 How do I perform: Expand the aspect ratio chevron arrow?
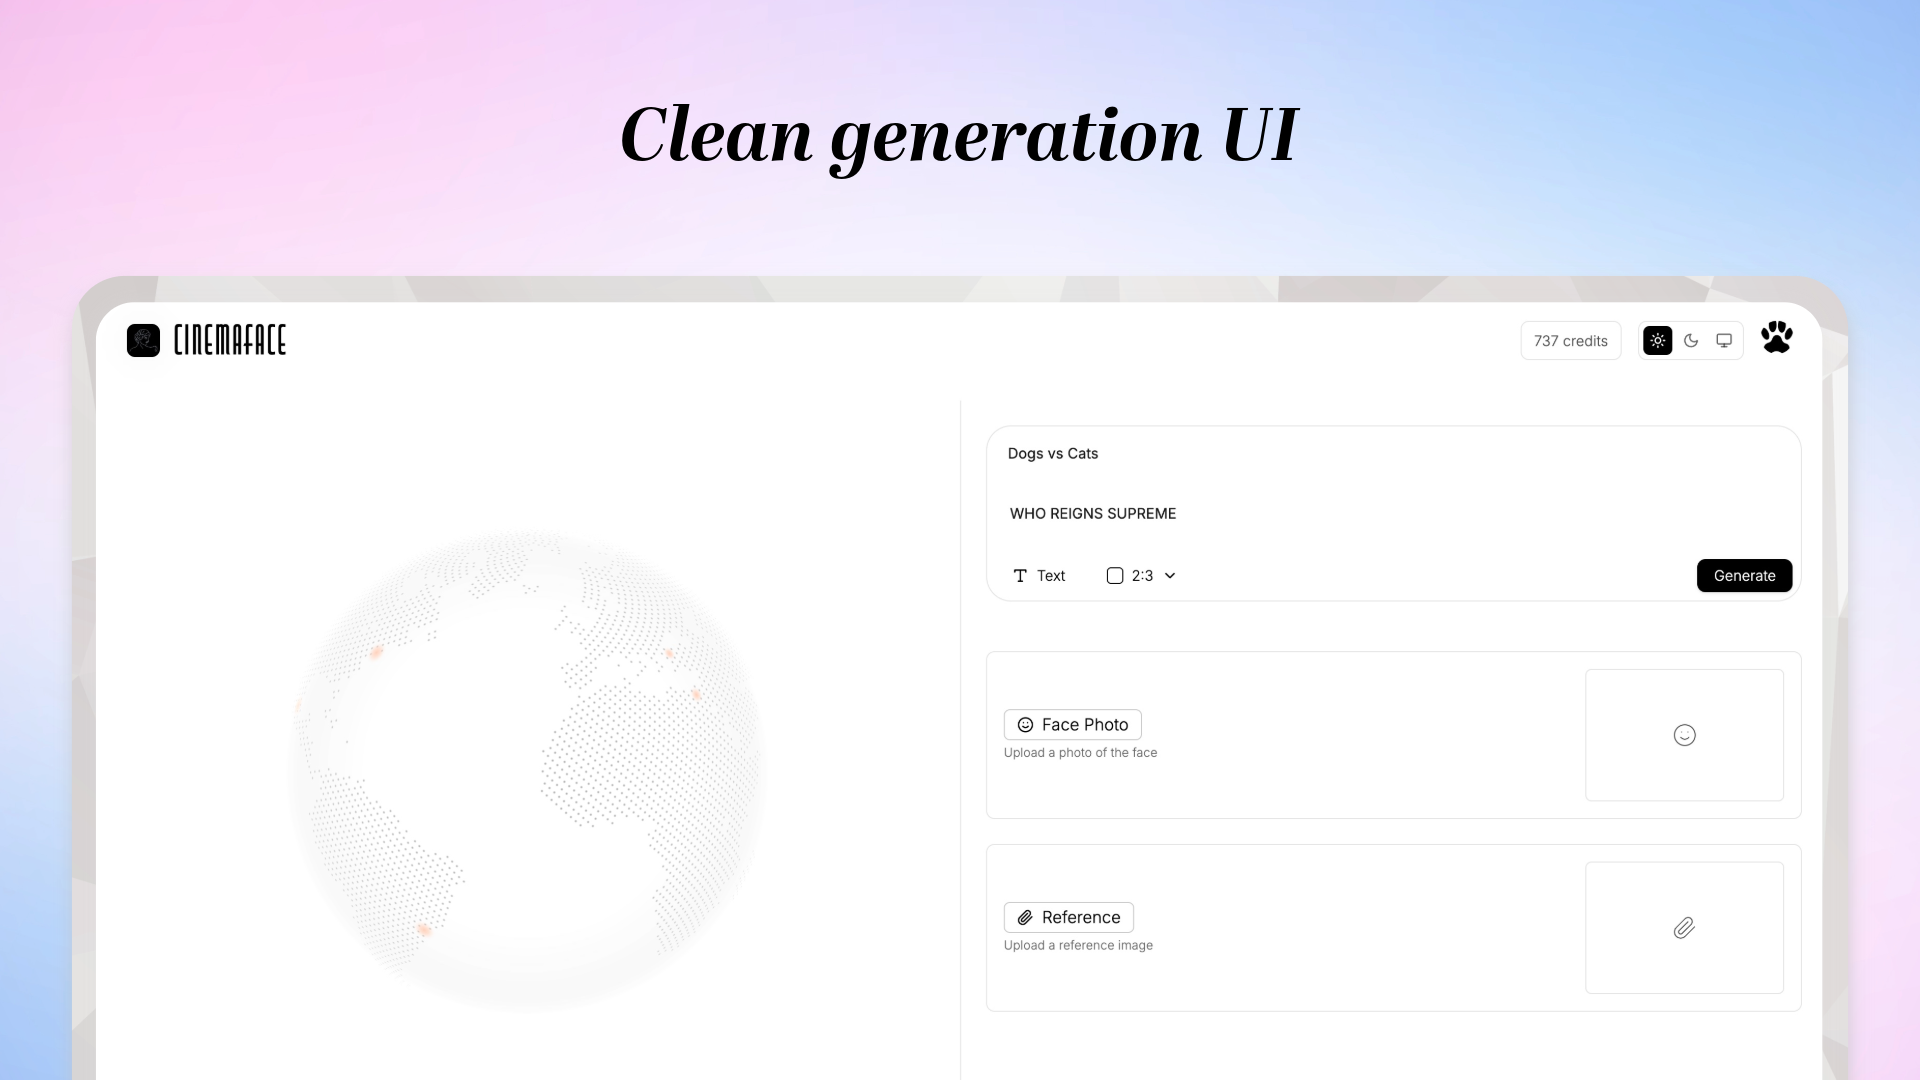coord(1170,576)
